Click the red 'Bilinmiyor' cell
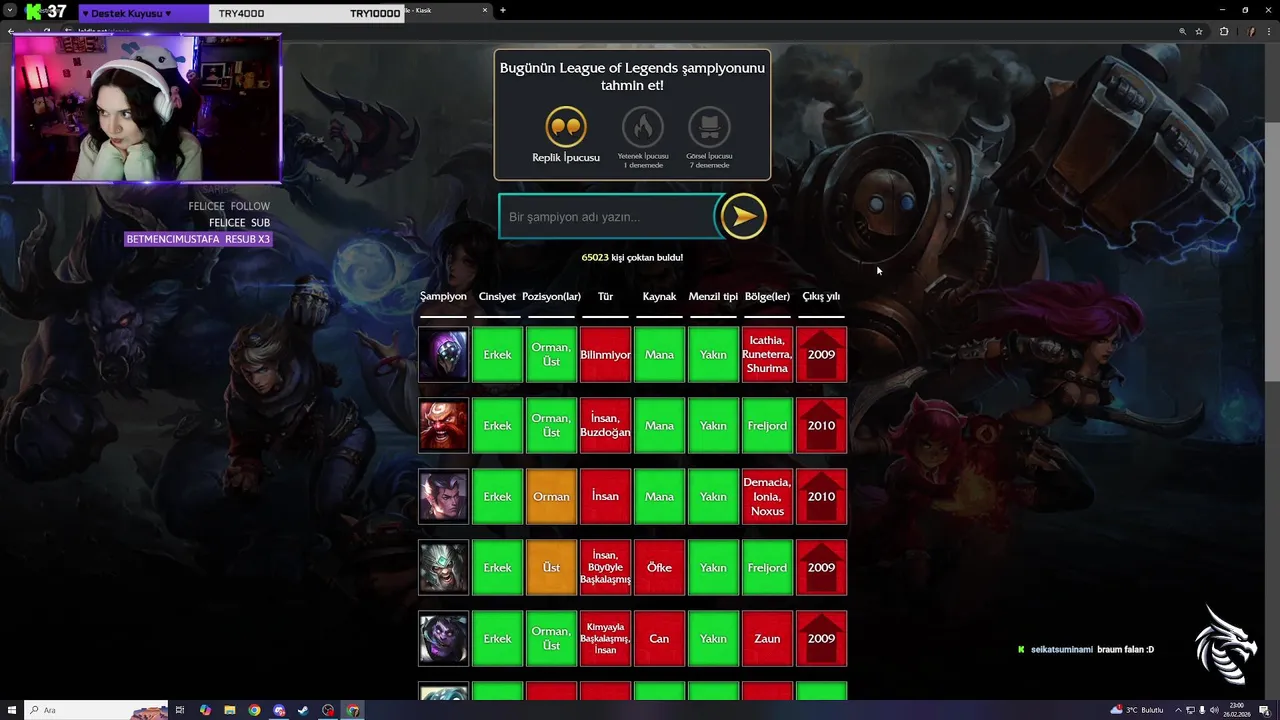This screenshot has width=1280, height=720. (605, 355)
